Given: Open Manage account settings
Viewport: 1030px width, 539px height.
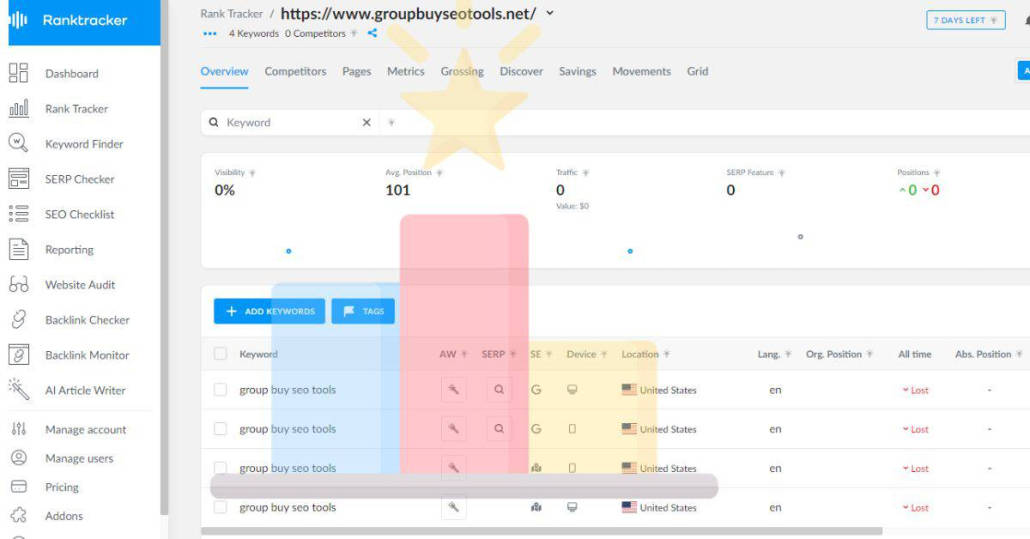Looking at the screenshot, I should [x=85, y=429].
